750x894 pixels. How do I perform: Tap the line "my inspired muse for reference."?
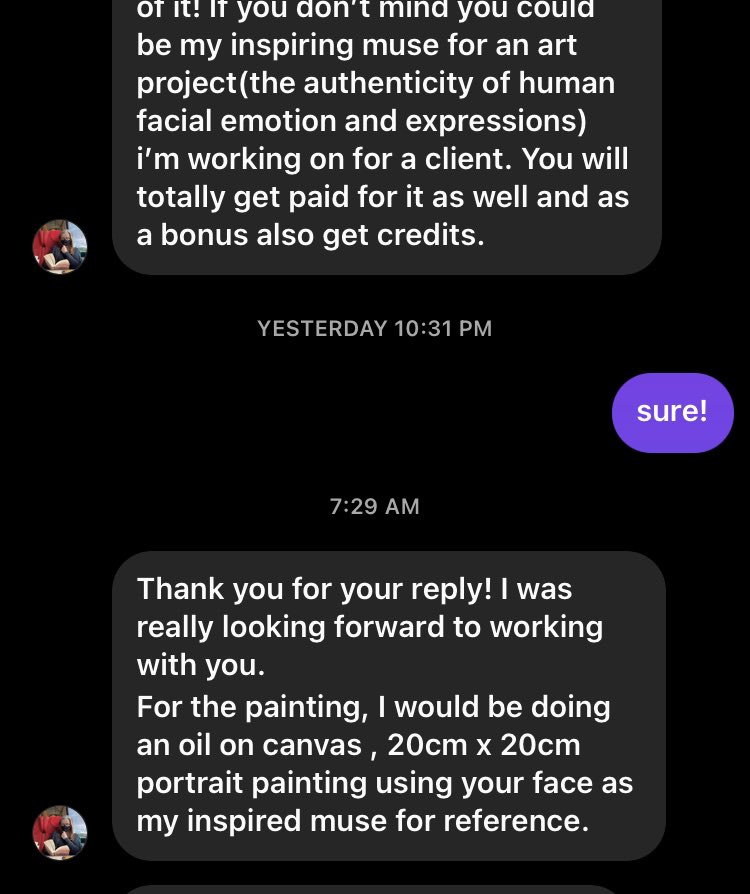pos(360,821)
